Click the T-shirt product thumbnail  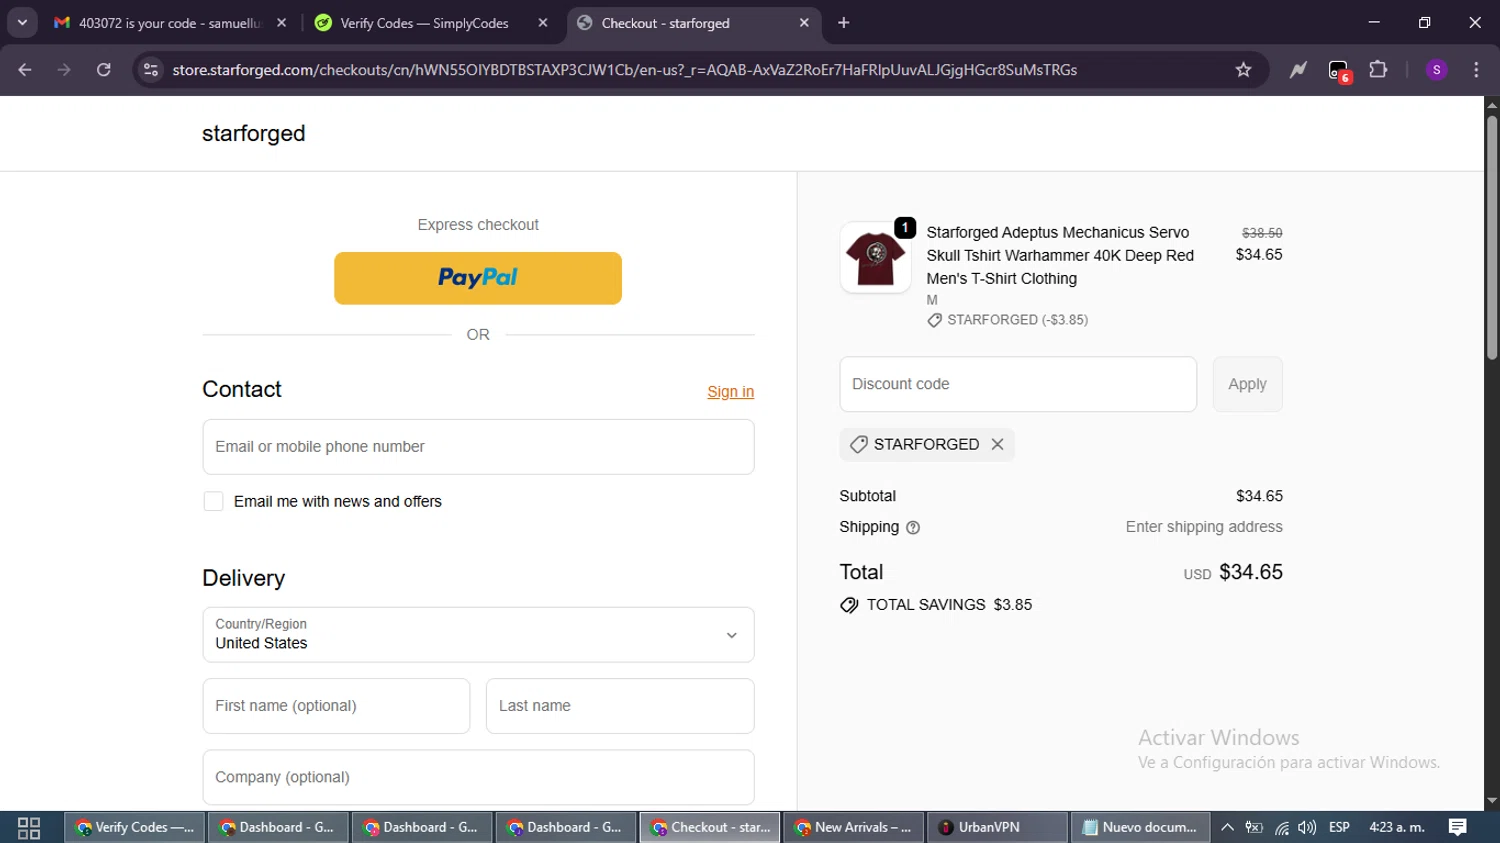875,258
